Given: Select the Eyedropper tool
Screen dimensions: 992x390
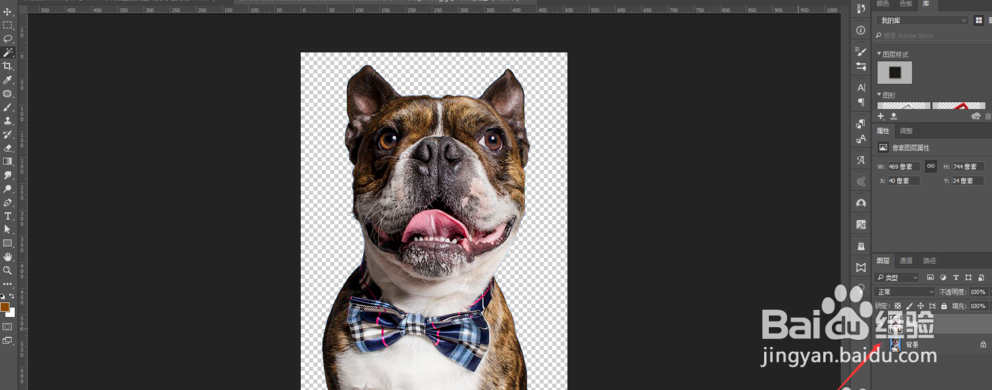Looking at the screenshot, I should pyautogui.click(x=8, y=80).
